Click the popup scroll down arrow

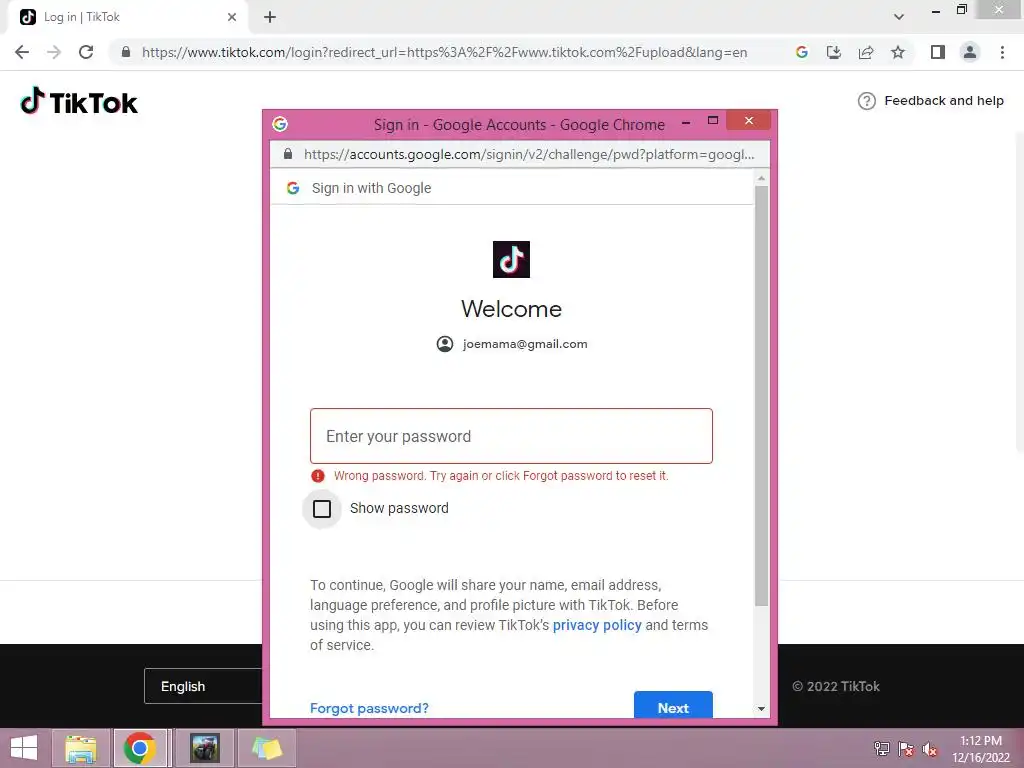pyautogui.click(x=761, y=709)
